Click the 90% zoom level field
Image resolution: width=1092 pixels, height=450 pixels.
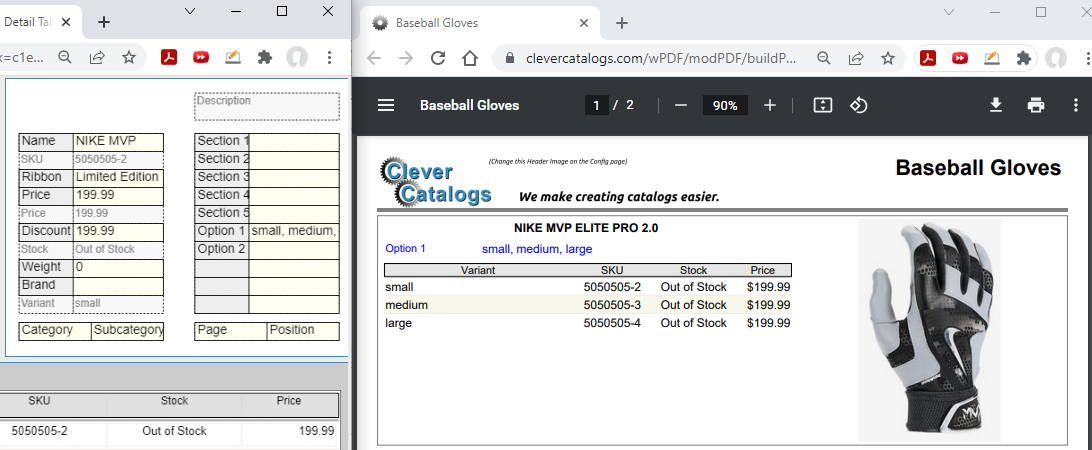coord(725,105)
